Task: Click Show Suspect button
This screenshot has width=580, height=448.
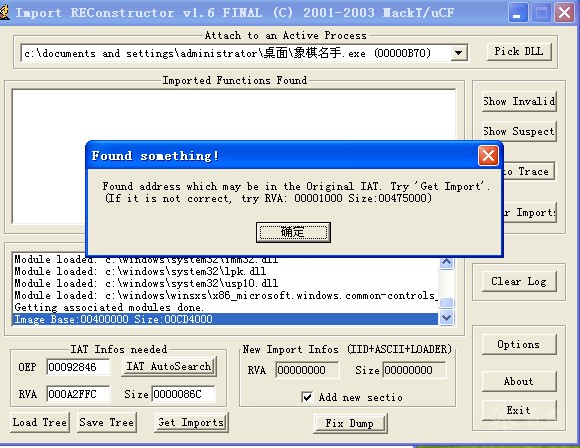Action: click(519, 131)
